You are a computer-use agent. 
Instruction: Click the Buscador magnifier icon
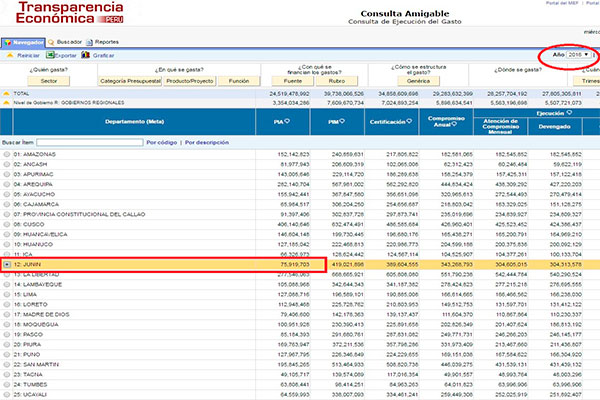pos(51,42)
